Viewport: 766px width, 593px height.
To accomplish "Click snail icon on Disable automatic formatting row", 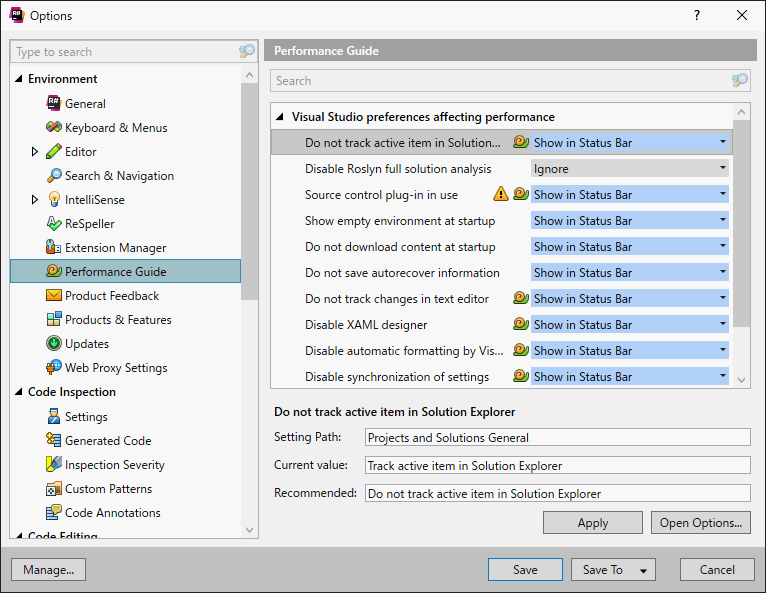I will (521, 350).
